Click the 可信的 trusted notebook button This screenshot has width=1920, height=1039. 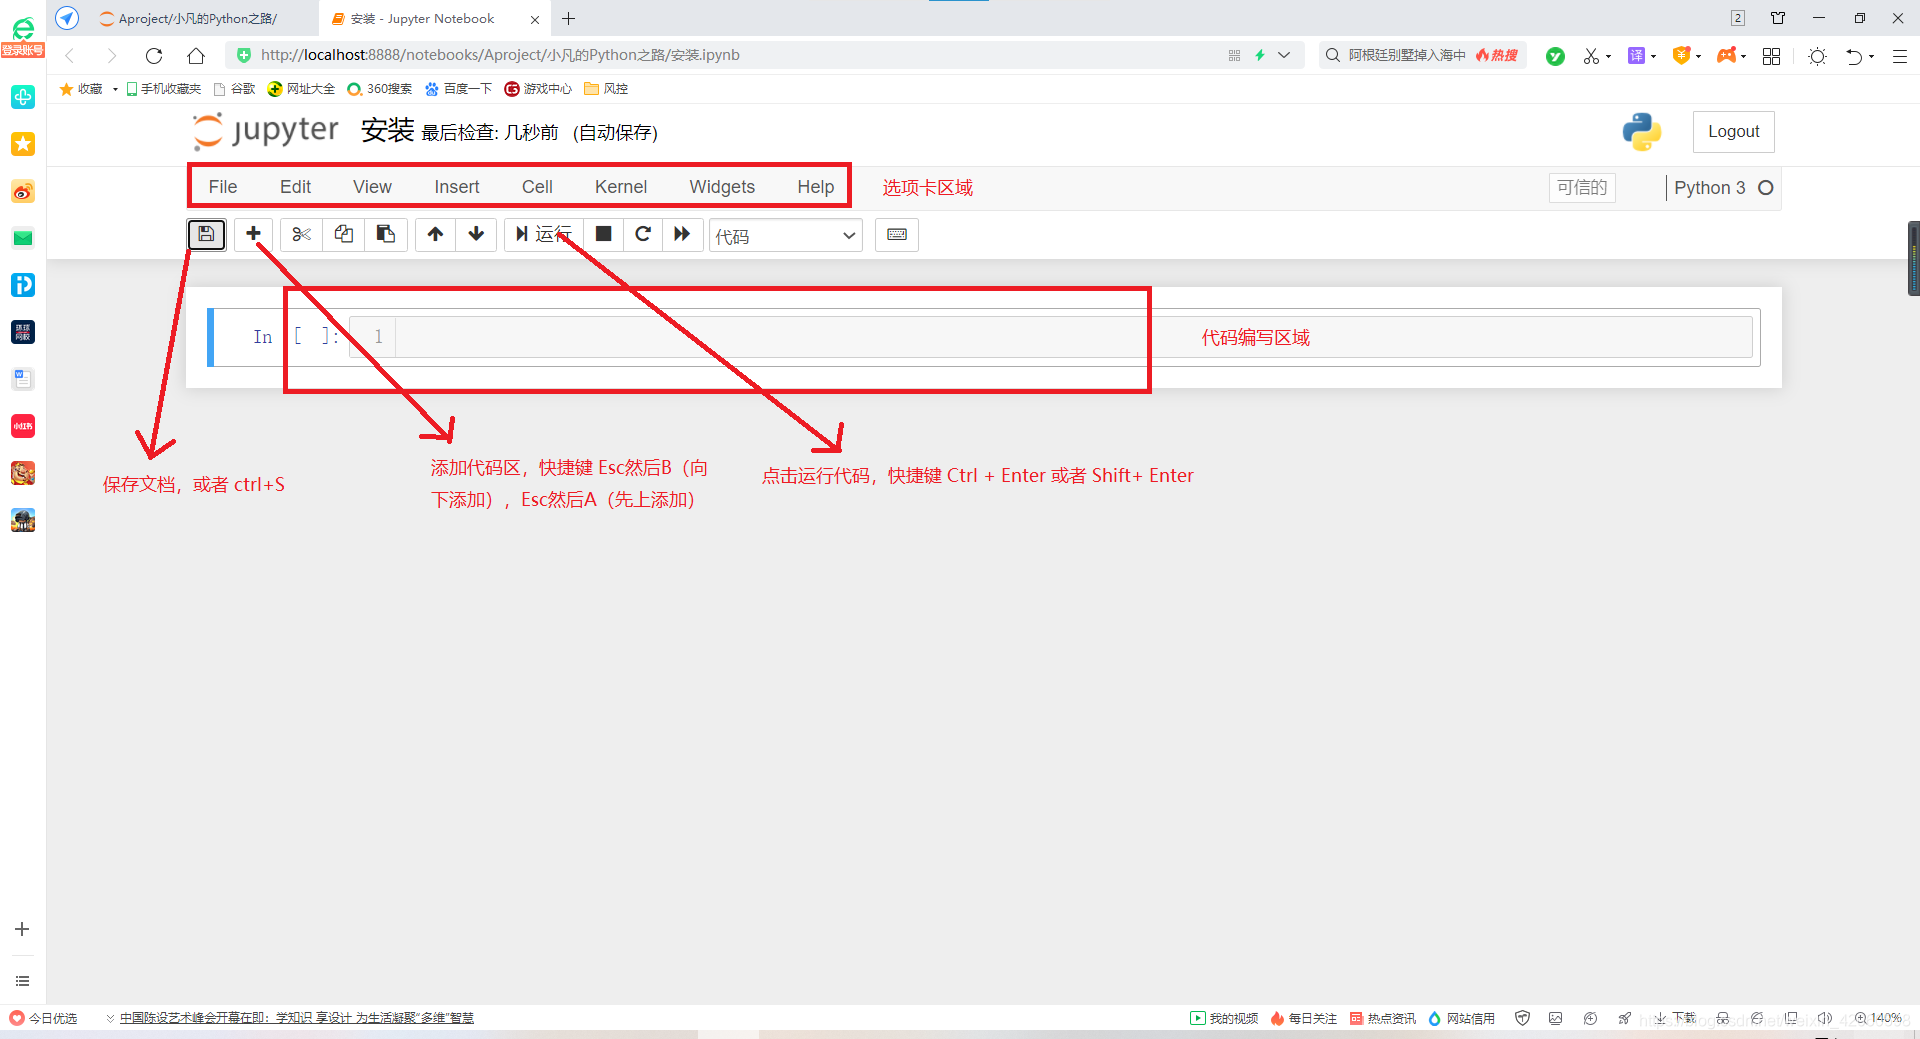[1582, 188]
